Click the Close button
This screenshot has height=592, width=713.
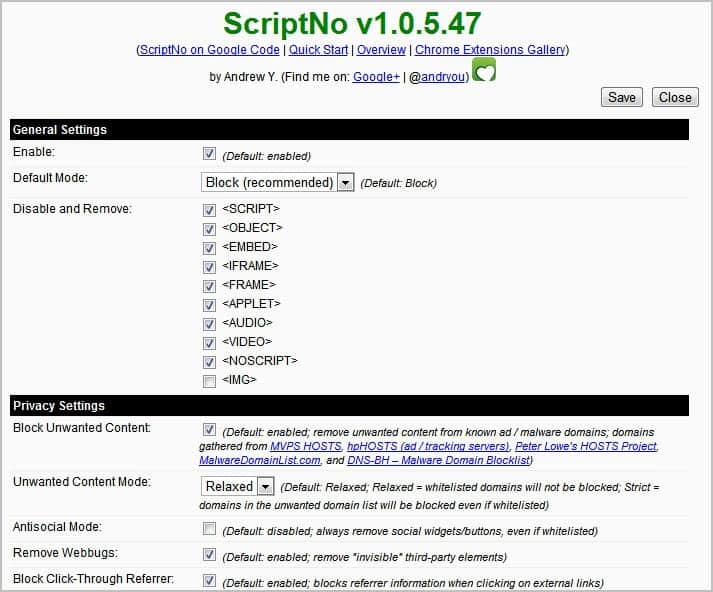[x=674, y=97]
